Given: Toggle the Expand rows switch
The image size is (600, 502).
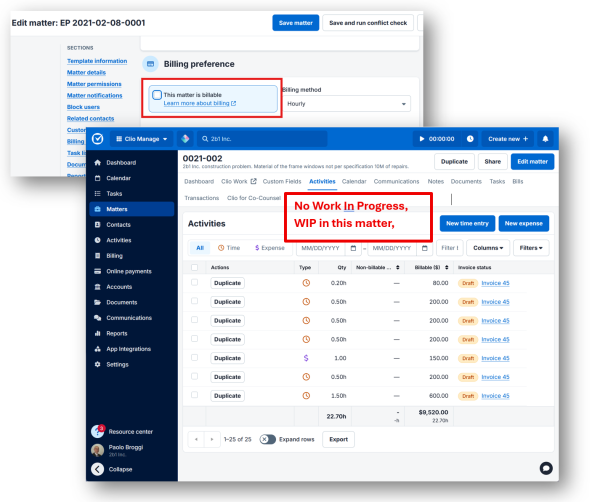Looking at the screenshot, I should click(x=267, y=439).
